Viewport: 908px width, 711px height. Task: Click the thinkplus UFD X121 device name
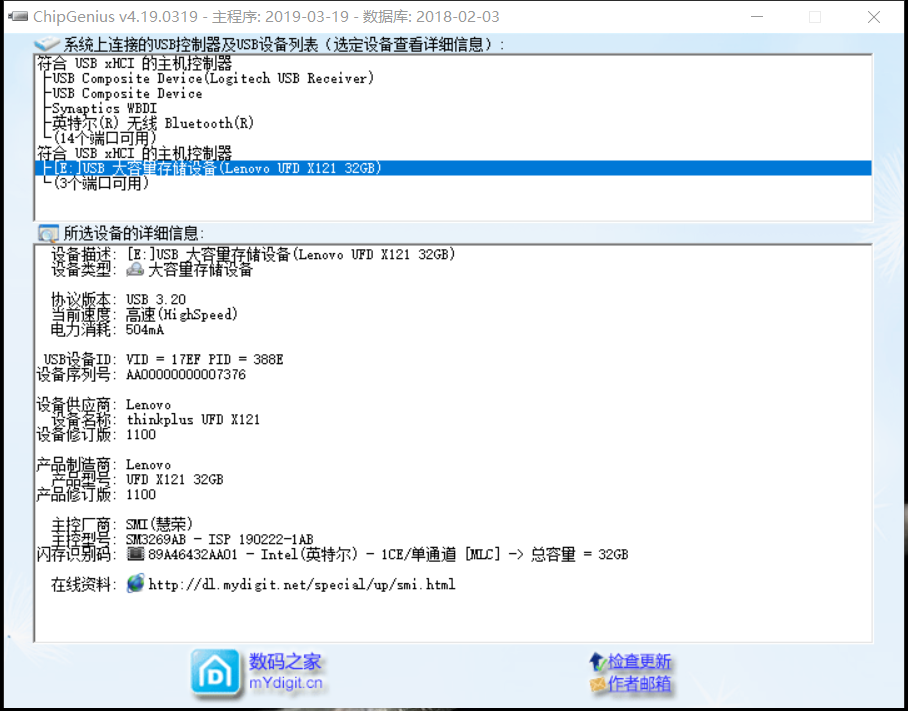[193, 419]
